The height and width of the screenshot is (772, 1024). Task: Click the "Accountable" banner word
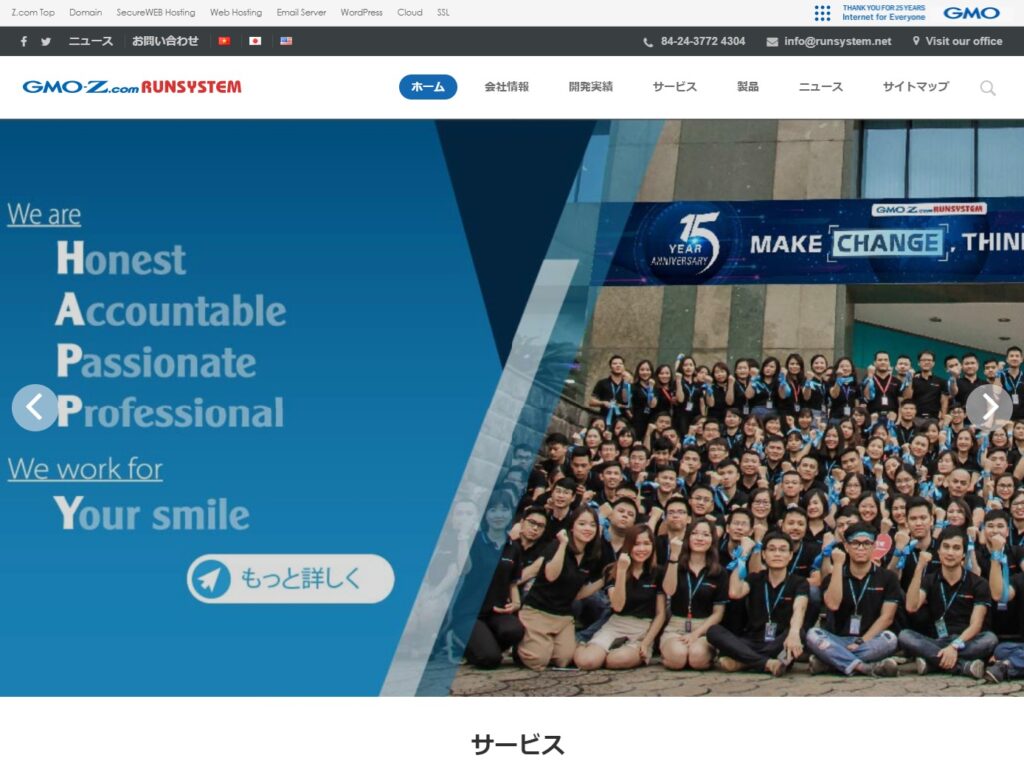pyautogui.click(x=170, y=310)
